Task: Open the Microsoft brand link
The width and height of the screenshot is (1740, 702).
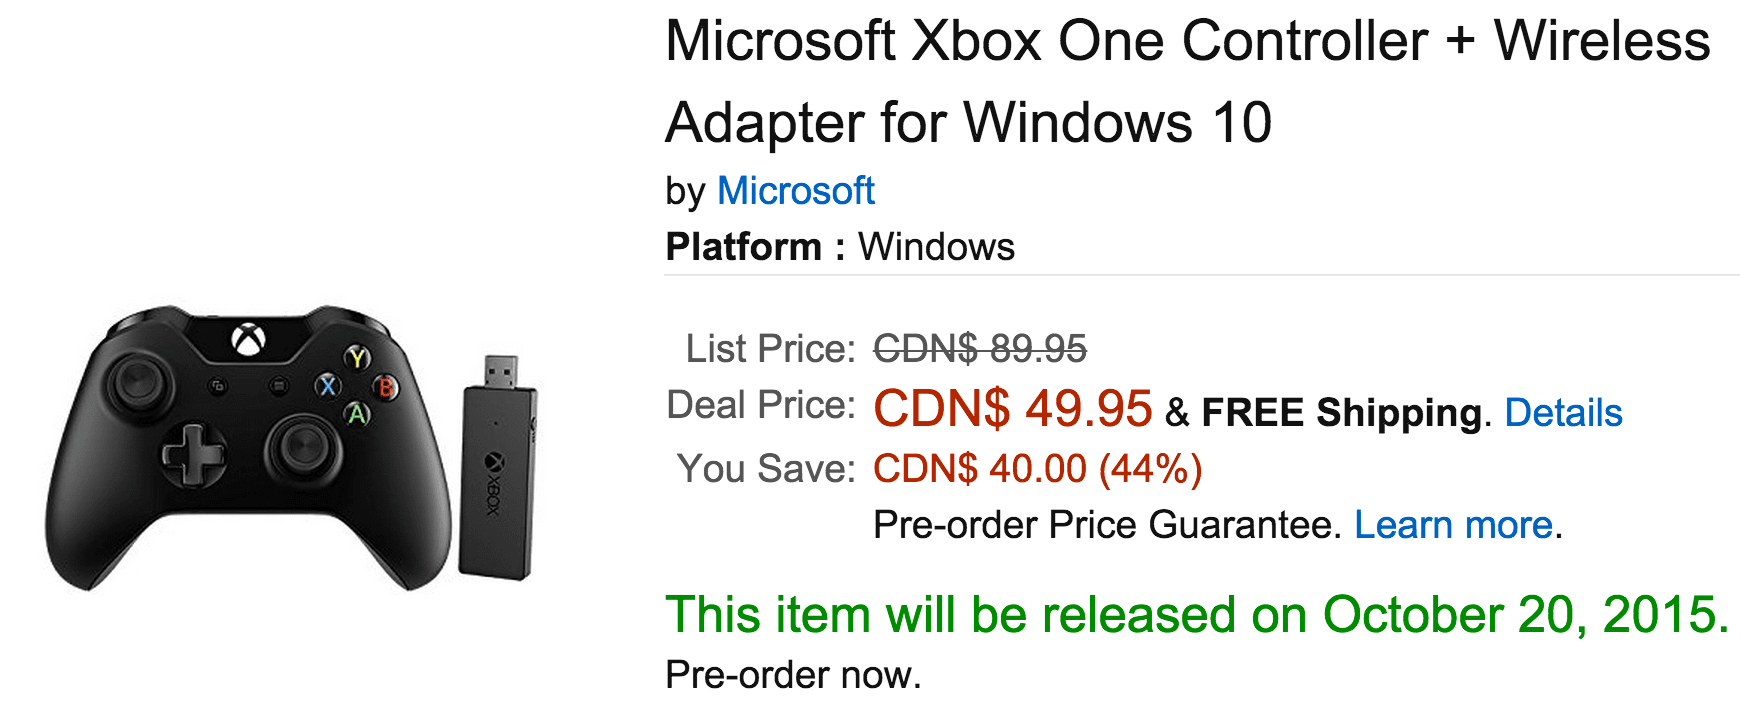Action: (795, 191)
